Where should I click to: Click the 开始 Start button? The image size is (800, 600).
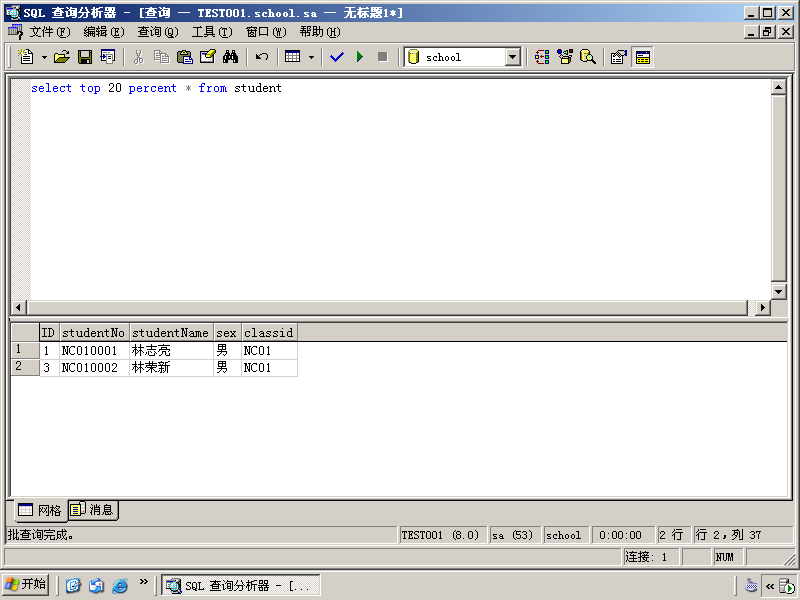(26, 584)
